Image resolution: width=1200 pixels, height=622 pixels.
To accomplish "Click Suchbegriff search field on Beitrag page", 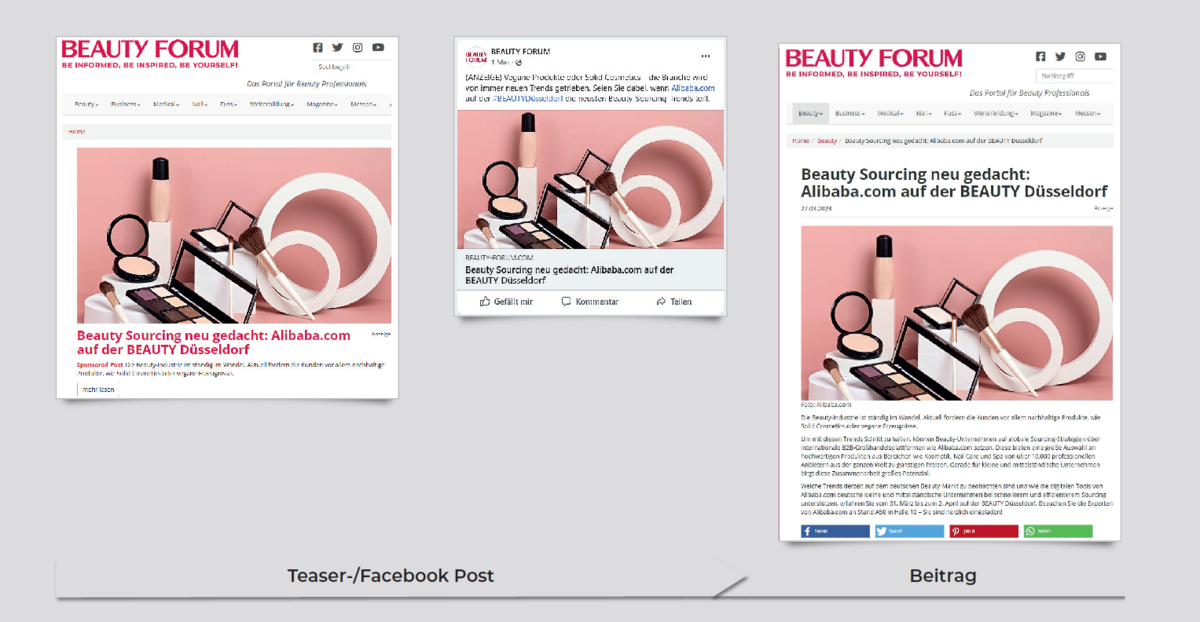I will 1075,75.
